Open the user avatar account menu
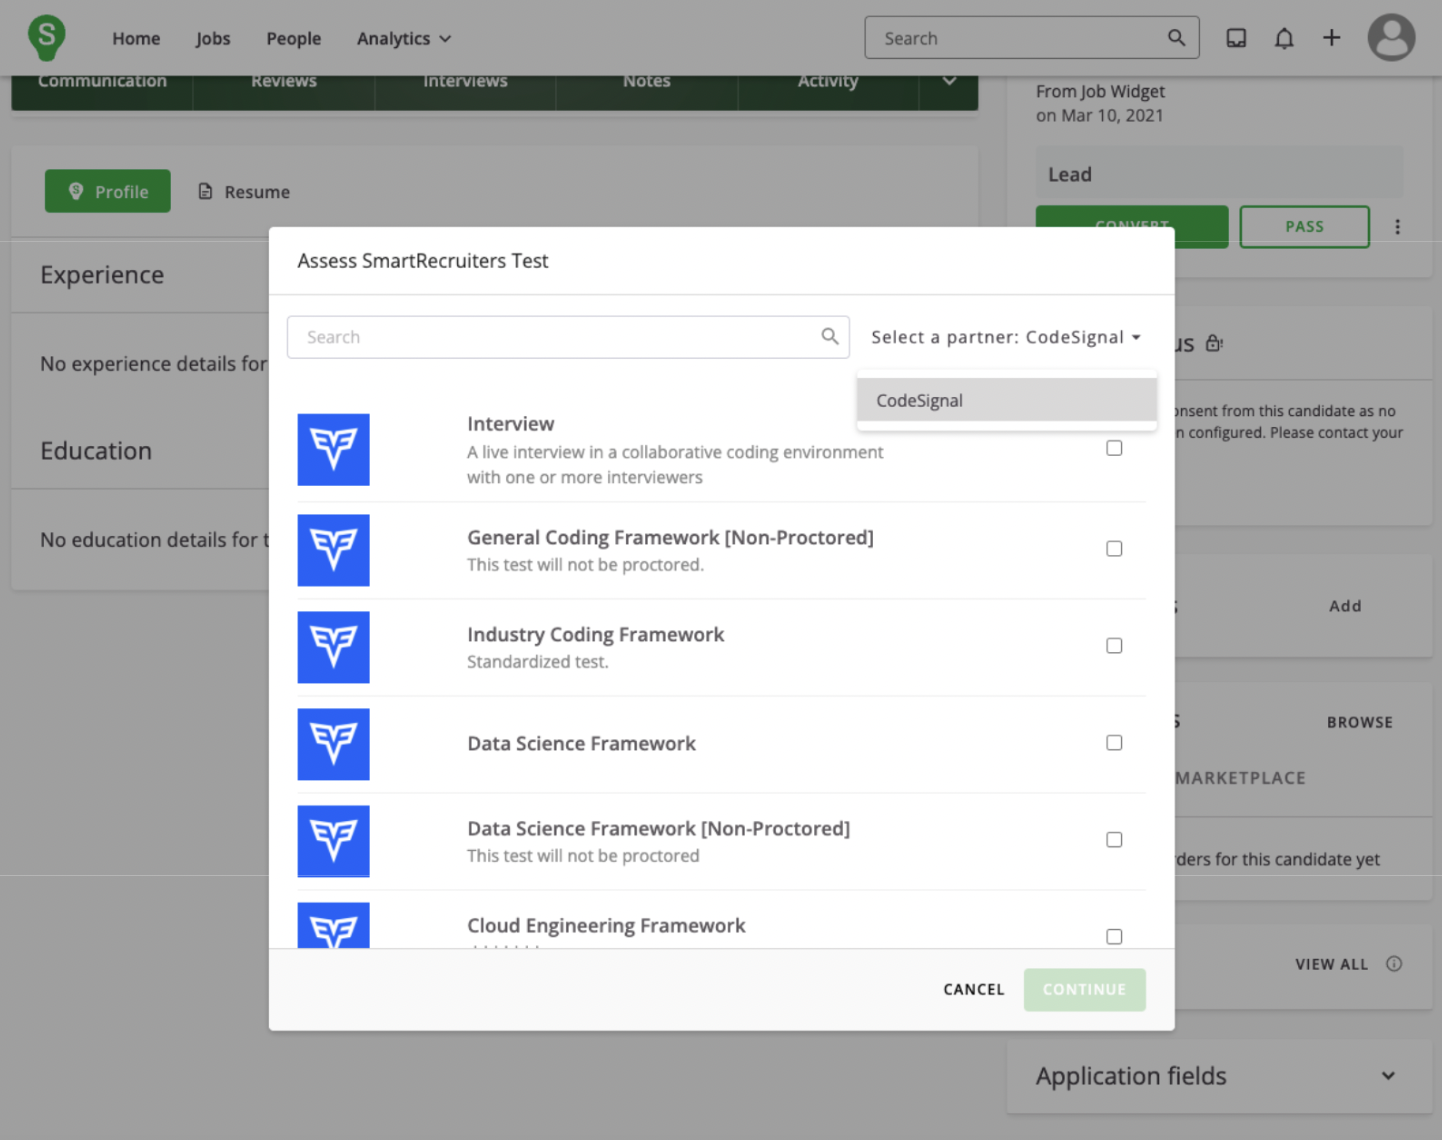 point(1391,38)
